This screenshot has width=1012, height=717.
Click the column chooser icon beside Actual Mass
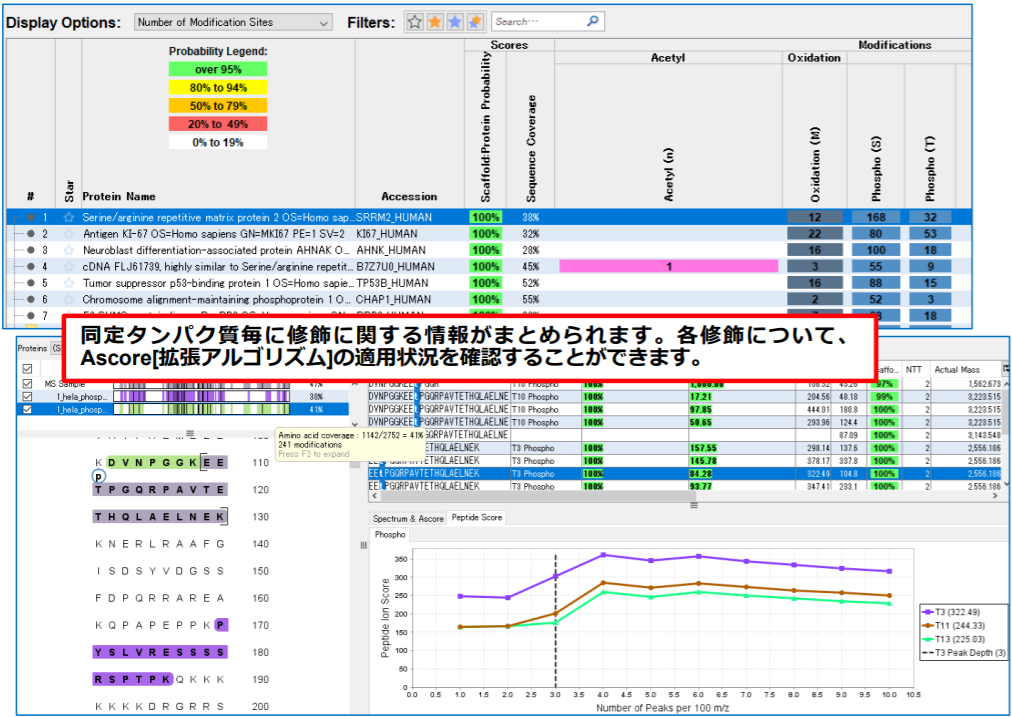click(x=1006, y=368)
